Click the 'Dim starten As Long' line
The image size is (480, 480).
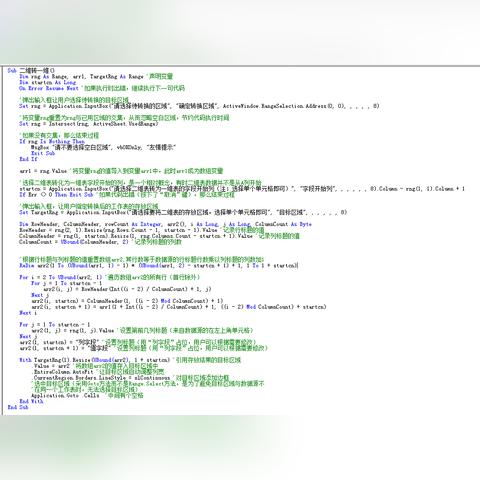point(48,82)
